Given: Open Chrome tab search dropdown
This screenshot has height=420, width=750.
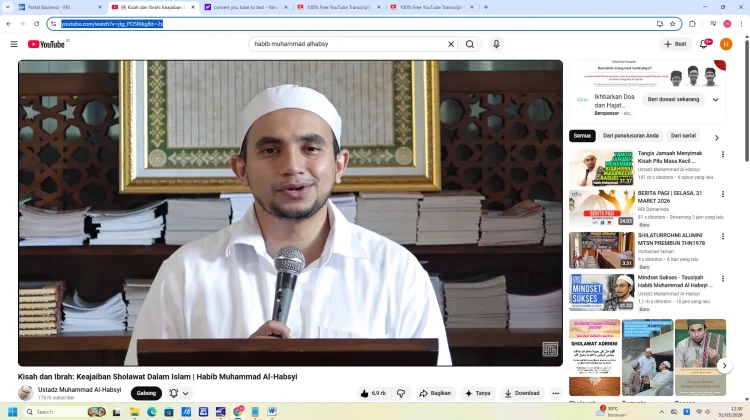Looking at the screenshot, I should (x=7, y=7).
